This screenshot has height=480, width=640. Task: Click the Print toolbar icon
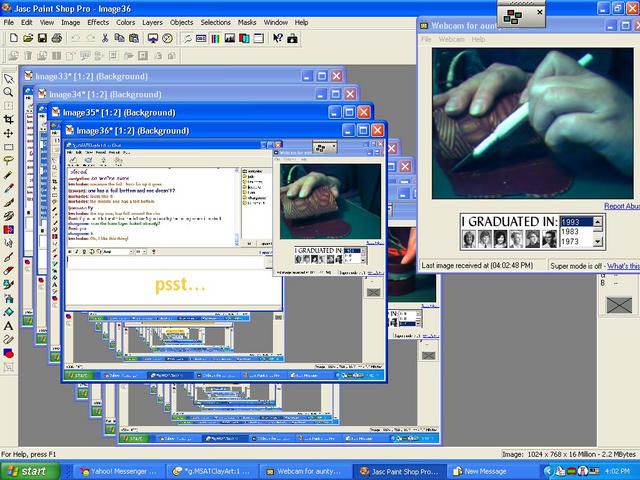click(57, 38)
